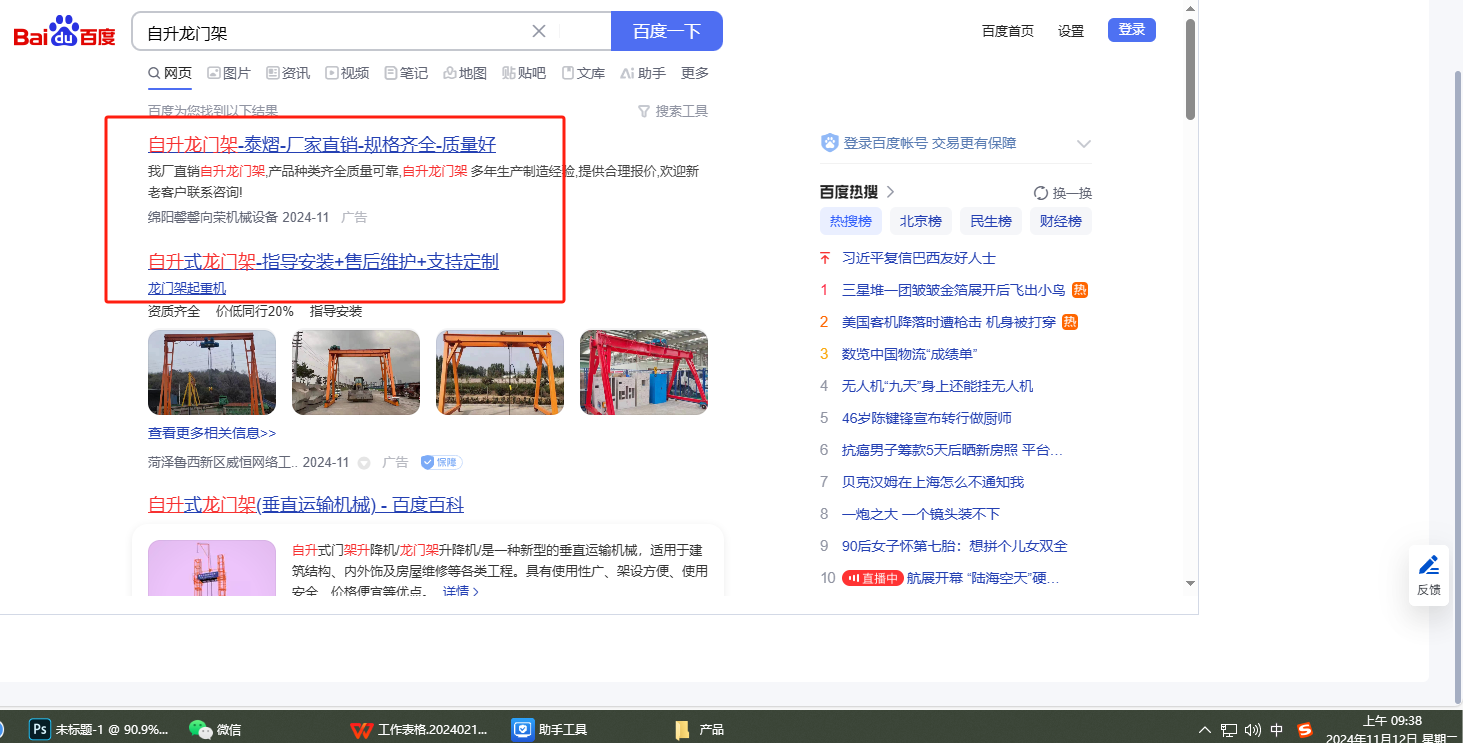Open WPS 工作表格 in the taskbar
This screenshot has width=1463, height=743.
click(x=420, y=729)
